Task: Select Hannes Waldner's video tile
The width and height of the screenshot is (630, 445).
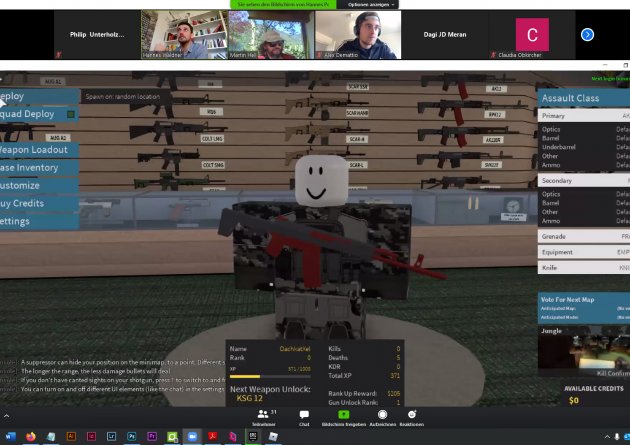Action: [184, 35]
